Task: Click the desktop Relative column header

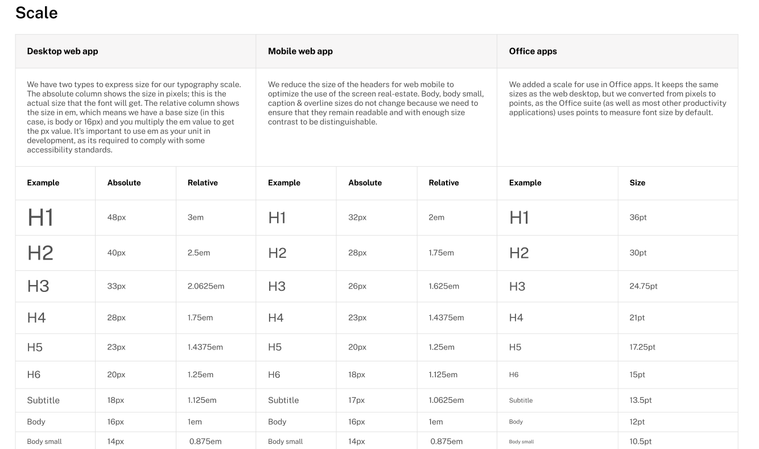Action: click(x=202, y=182)
